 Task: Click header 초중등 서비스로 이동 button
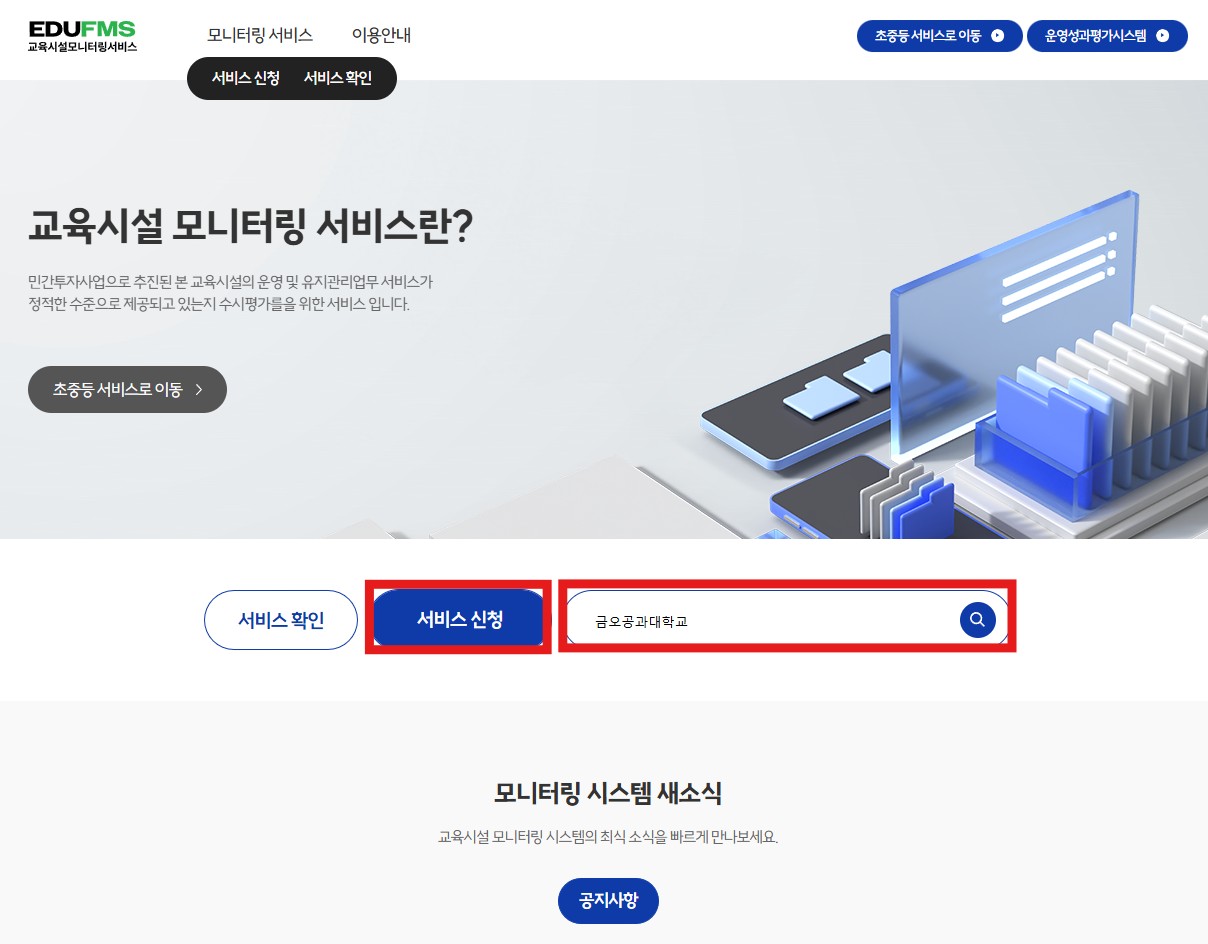pos(940,36)
